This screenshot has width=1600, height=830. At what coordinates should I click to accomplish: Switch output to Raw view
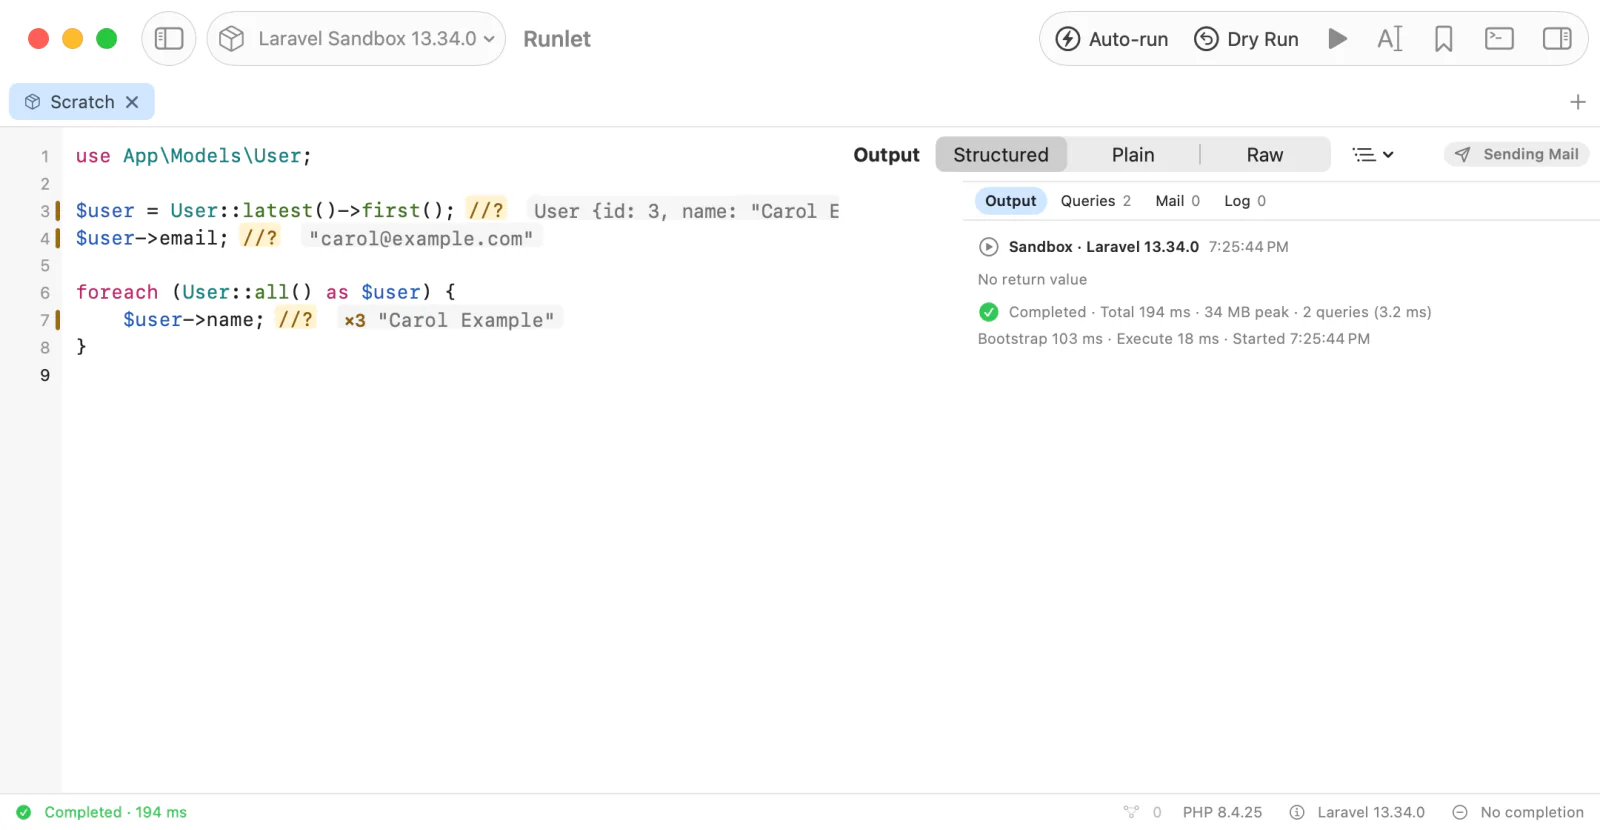(1265, 155)
